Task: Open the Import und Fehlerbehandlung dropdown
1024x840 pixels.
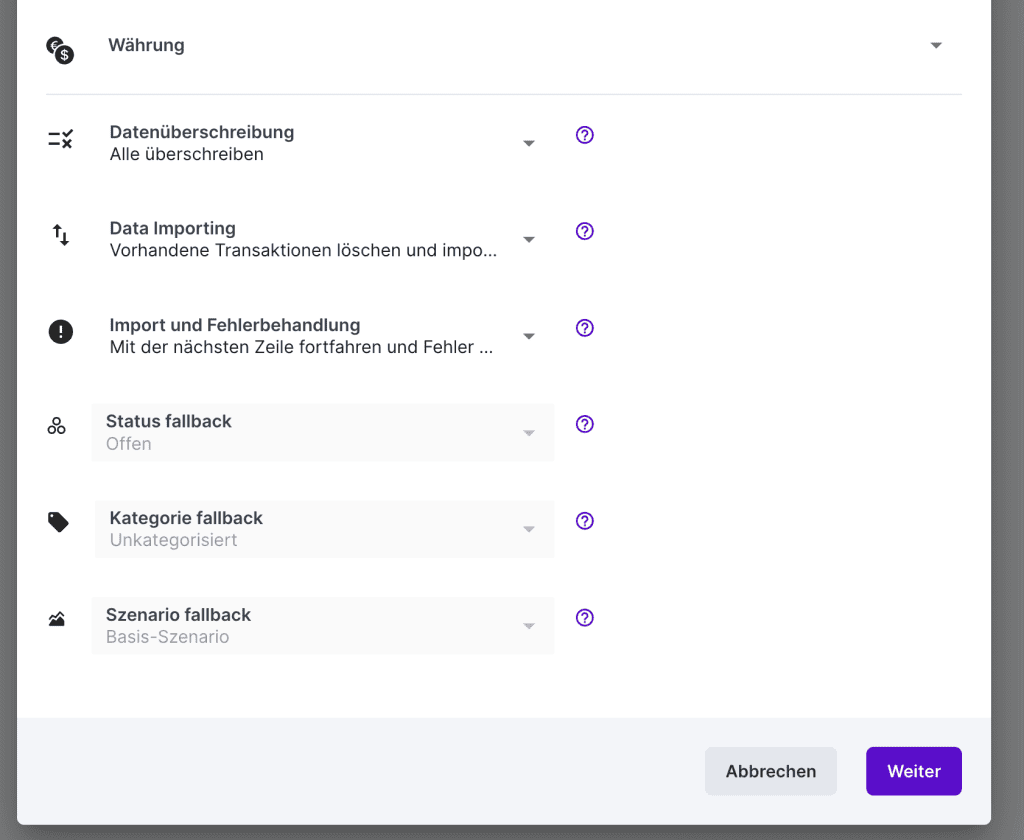Action: [529, 337]
